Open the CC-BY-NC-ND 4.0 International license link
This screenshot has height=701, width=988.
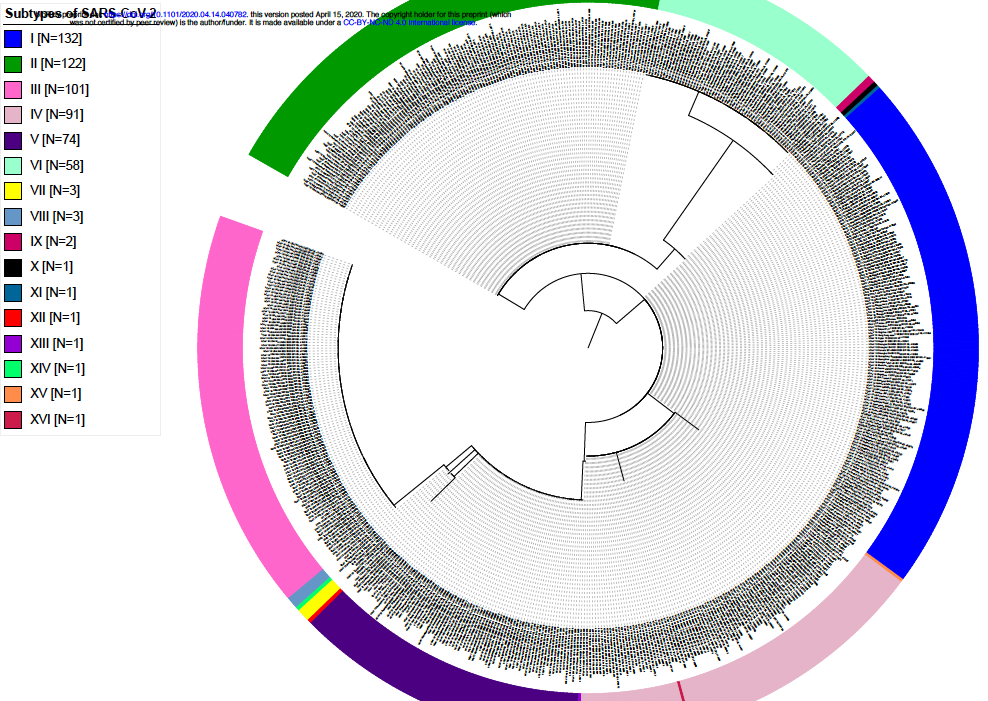[410, 22]
